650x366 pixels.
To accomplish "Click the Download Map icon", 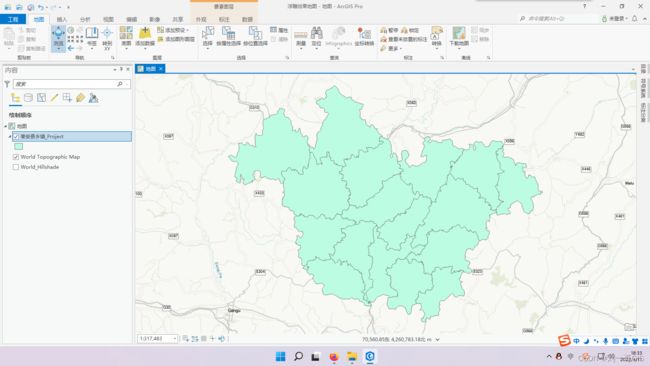I will click(x=459, y=36).
